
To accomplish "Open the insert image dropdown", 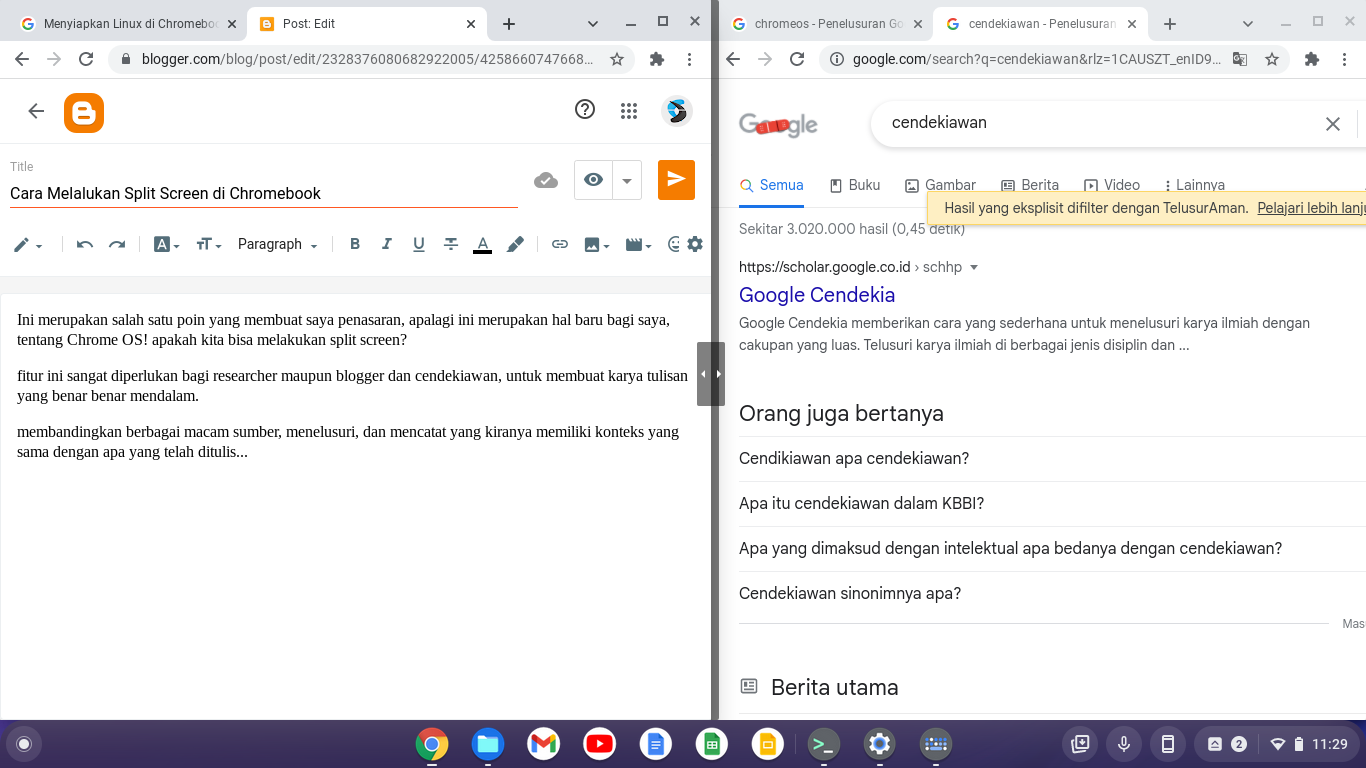I will click(597, 244).
